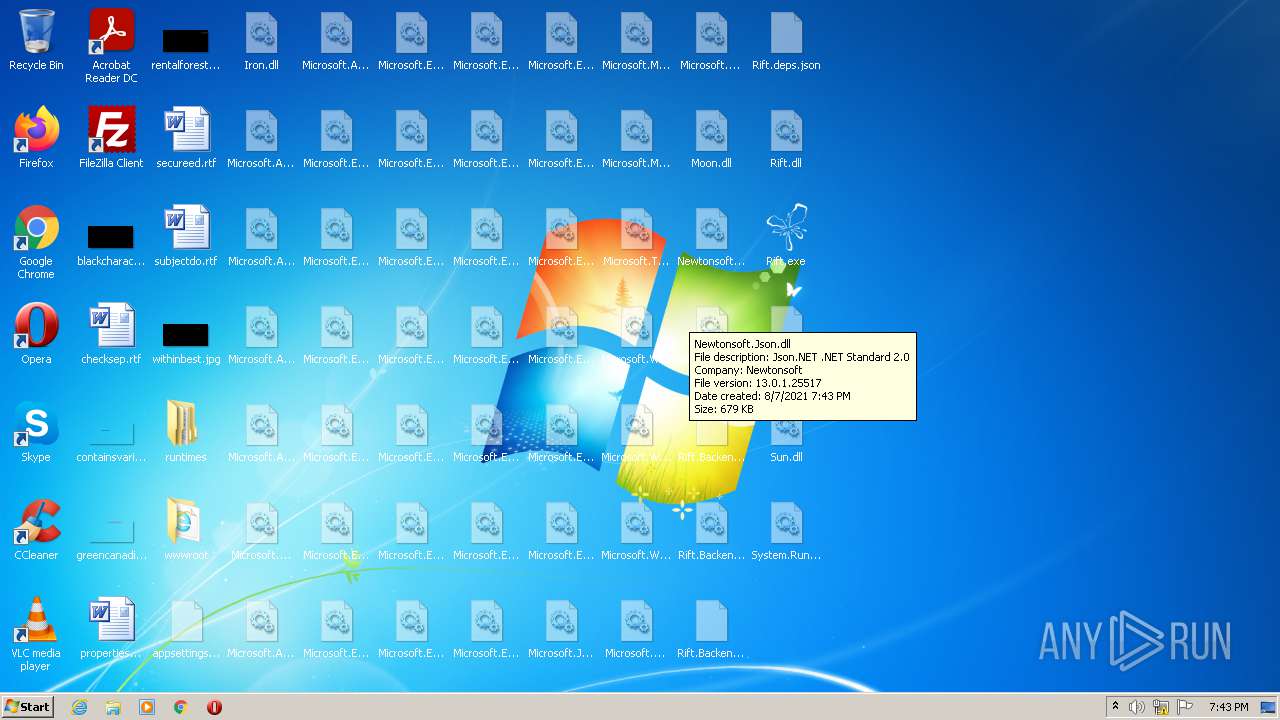The width and height of the screenshot is (1280, 720).
Task: Select the Rift.exe butterfly icon
Action: pyautogui.click(x=786, y=236)
